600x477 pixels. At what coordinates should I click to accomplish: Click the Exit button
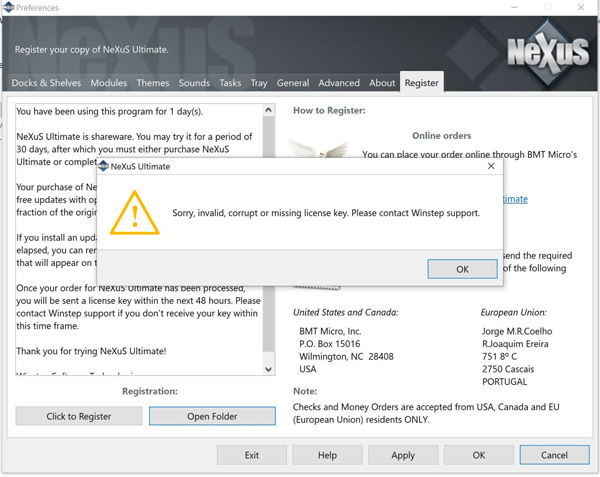click(x=252, y=455)
